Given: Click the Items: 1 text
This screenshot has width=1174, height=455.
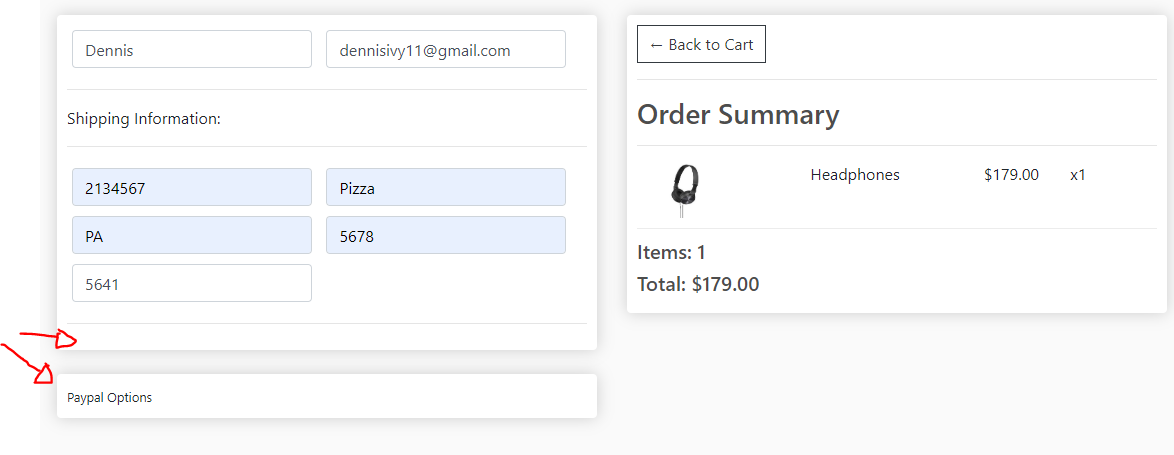Looking at the screenshot, I should tap(671, 252).
